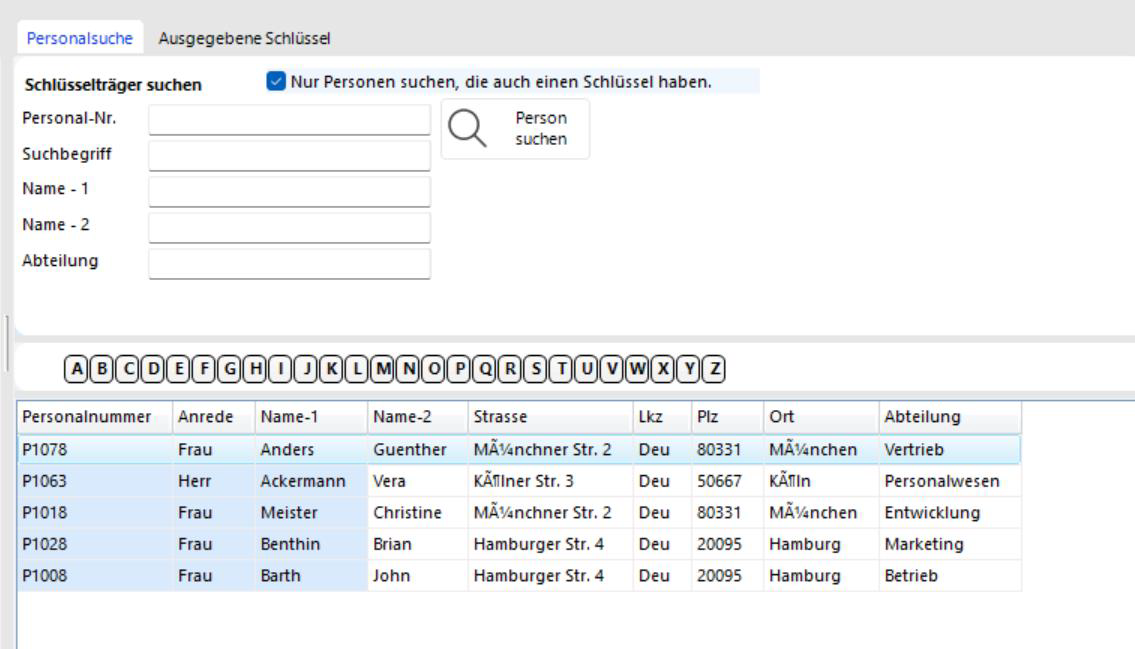
Task: Click into the Personal-Nr. input field
Action: click(289, 120)
